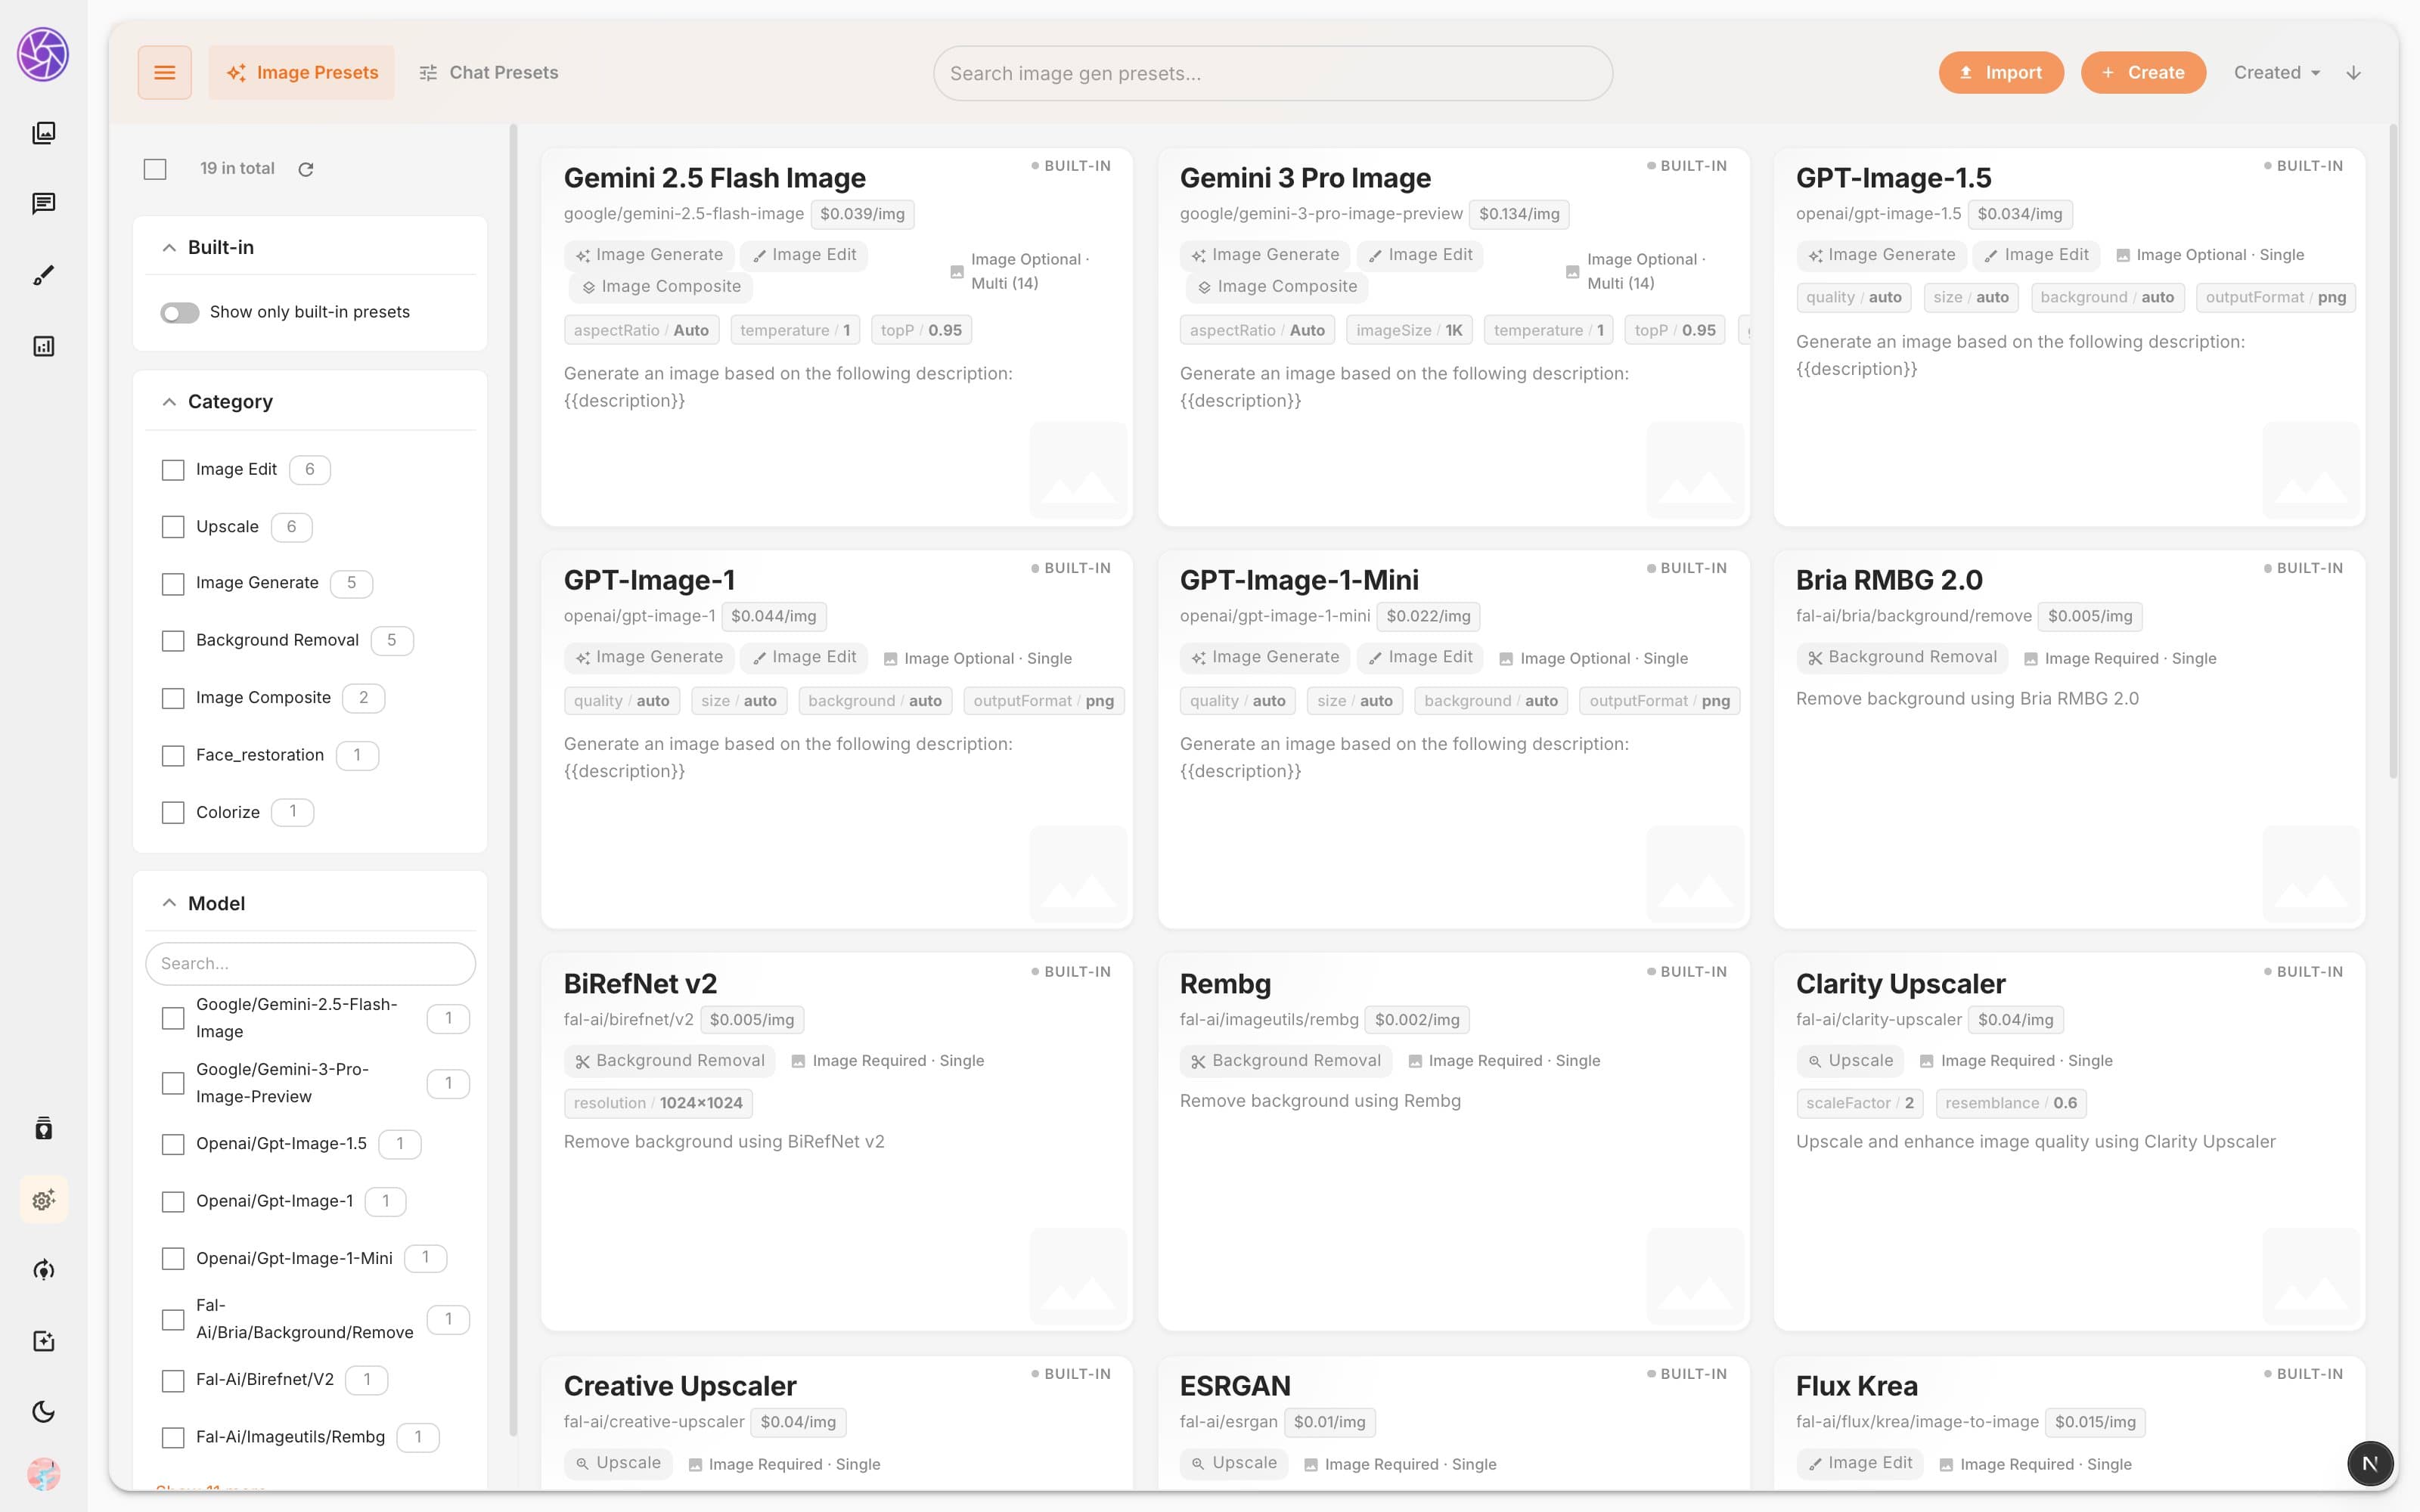Open the presets gear sidebar icon
The height and width of the screenshot is (1512, 2420).
point(43,1199)
